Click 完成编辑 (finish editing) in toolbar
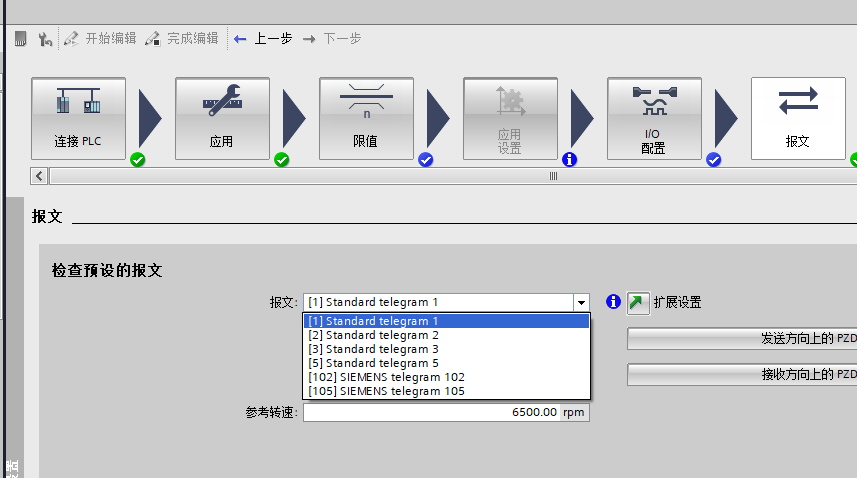The width and height of the screenshot is (857, 478). pyautogui.click(x=181, y=39)
